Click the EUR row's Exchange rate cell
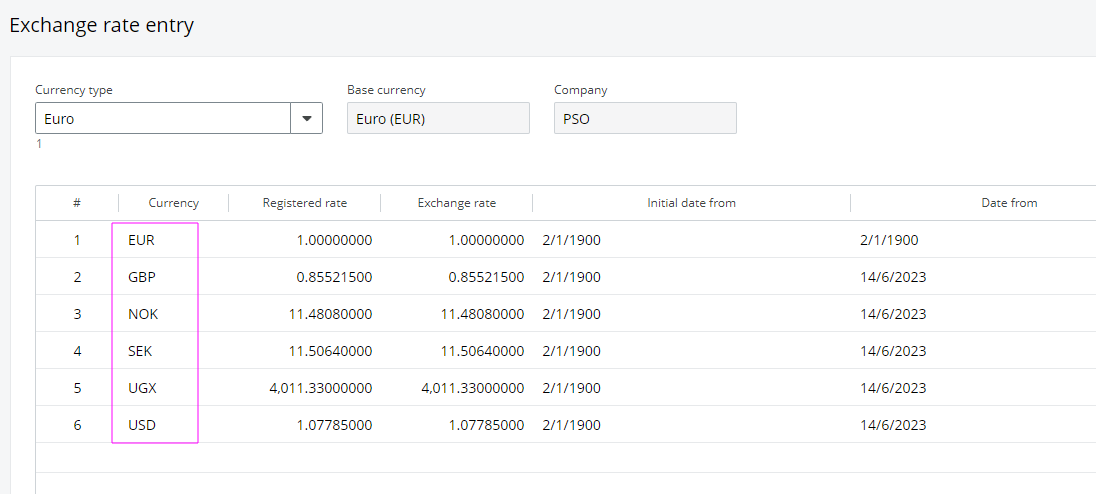This screenshot has width=1096, height=494. (456, 240)
